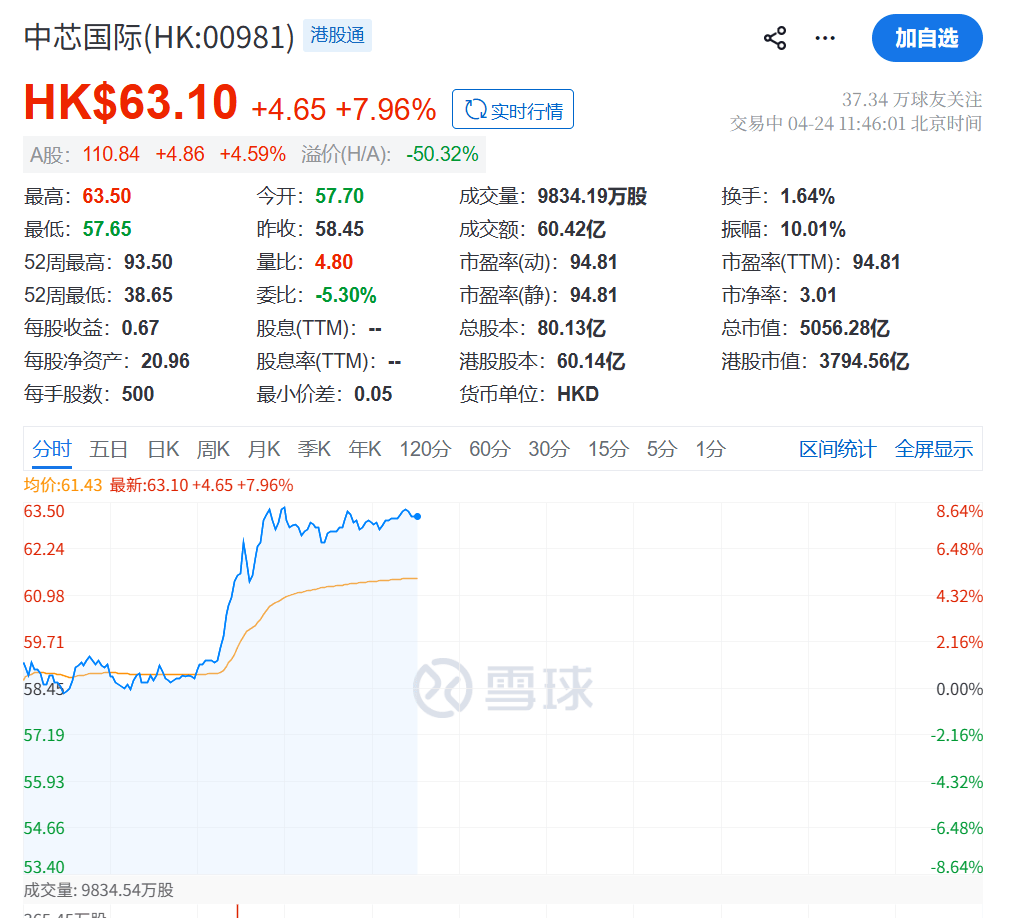
Task: Click 全屏显示 to view fullscreen
Action: [933, 449]
